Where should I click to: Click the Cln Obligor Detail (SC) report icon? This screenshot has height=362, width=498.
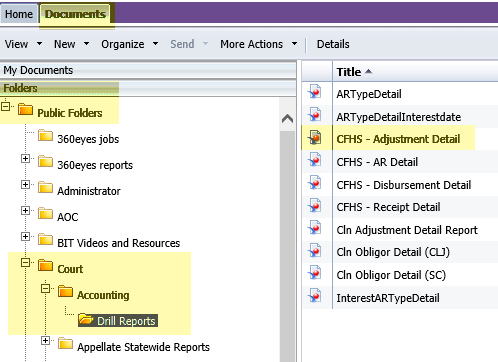pyautogui.click(x=315, y=273)
